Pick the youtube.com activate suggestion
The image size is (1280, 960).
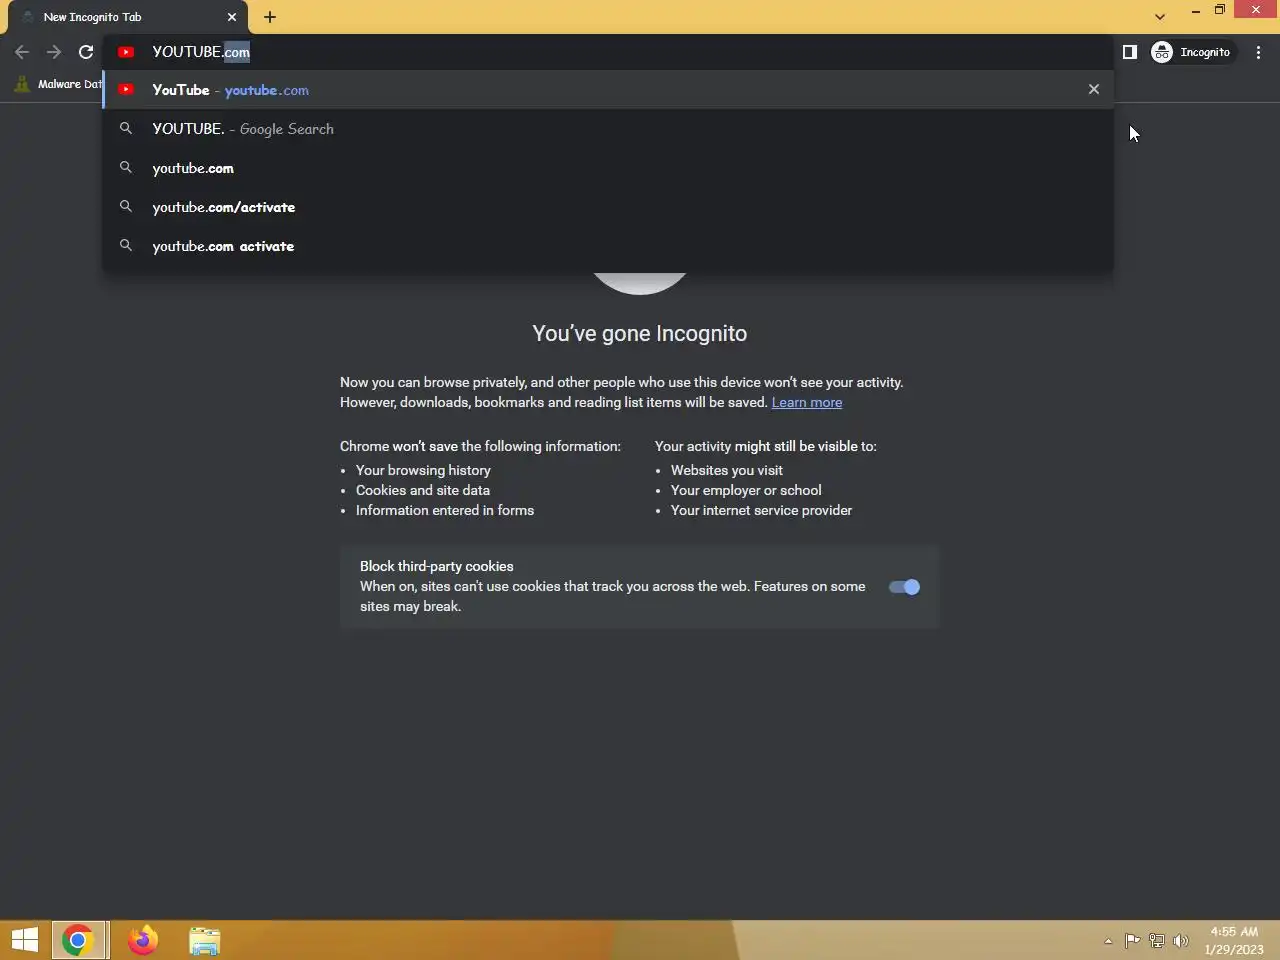608,246
